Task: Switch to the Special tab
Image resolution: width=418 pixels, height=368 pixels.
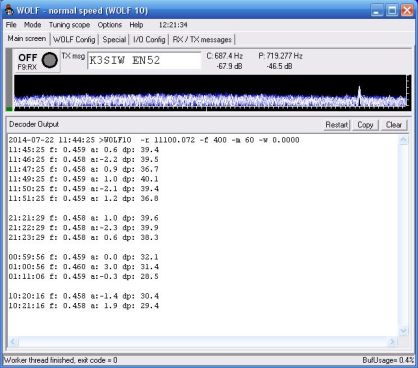Action: (x=114, y=40)
